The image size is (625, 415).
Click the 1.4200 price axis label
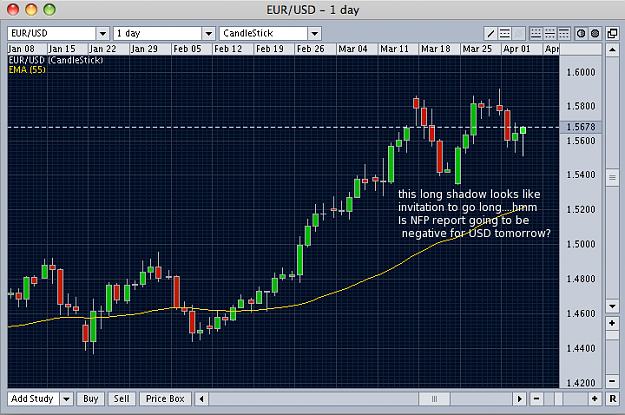coord(581,383)
